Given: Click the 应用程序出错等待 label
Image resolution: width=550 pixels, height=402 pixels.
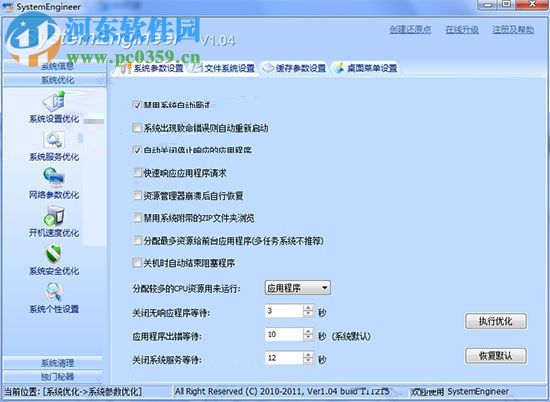Looking at the screenshot, I should (x=167, y=337).
